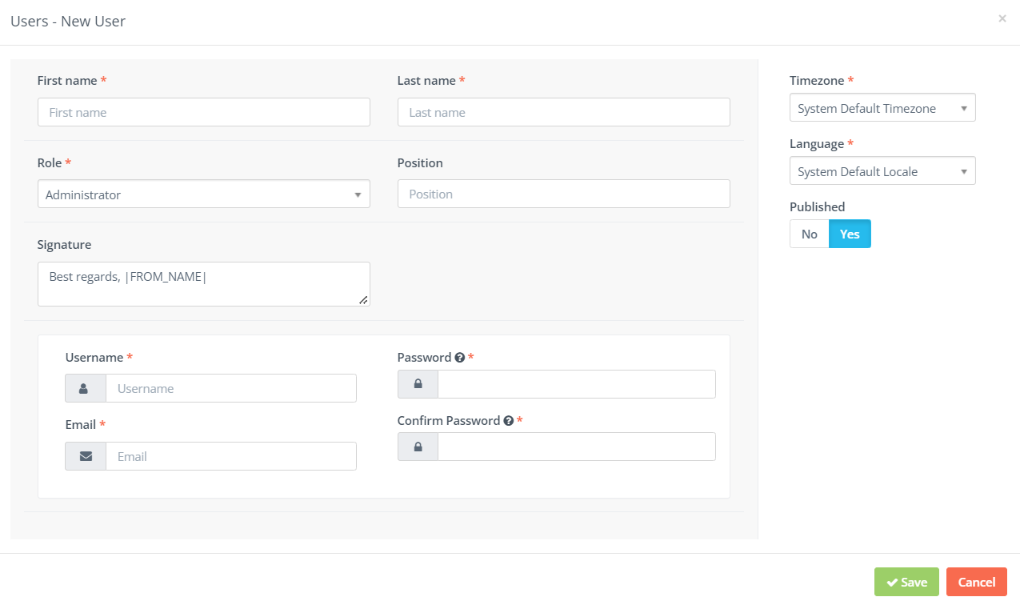The image size is (1020, 609).
Task: Click the Signature textarea resize handle
Action: click(x=363, y=300)
